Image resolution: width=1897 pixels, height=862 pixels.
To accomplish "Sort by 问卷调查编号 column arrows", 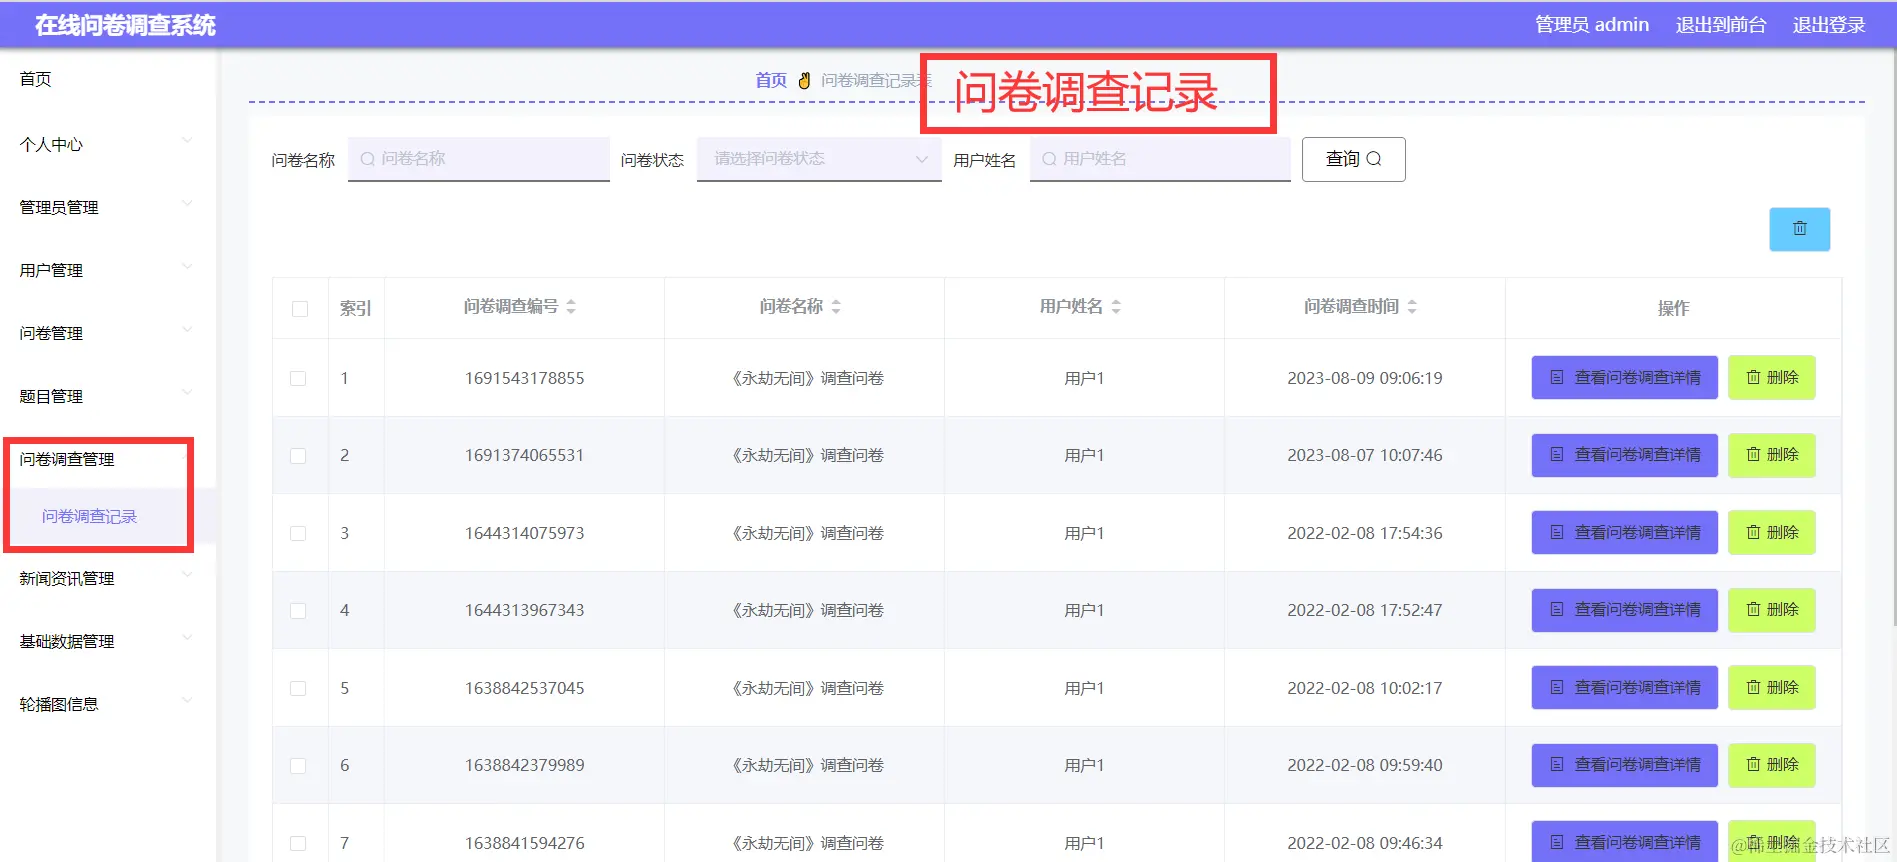I will 571,307.
